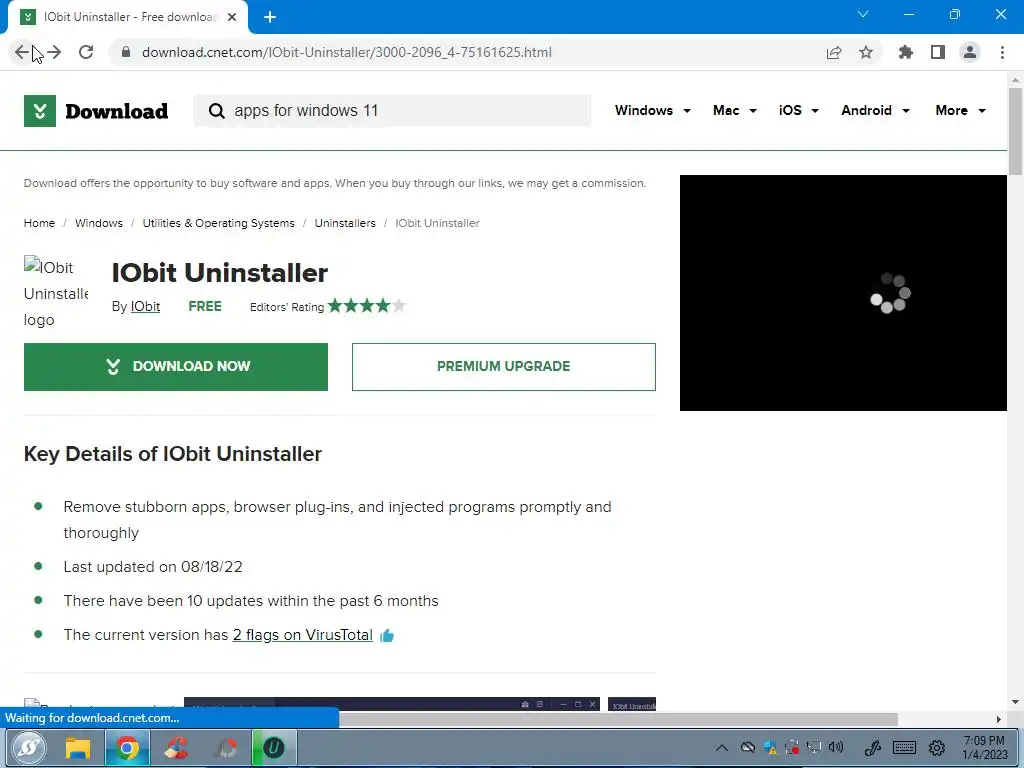
Task: Open the touch keyboard tray icon
Action: click(x=904, y=748)
